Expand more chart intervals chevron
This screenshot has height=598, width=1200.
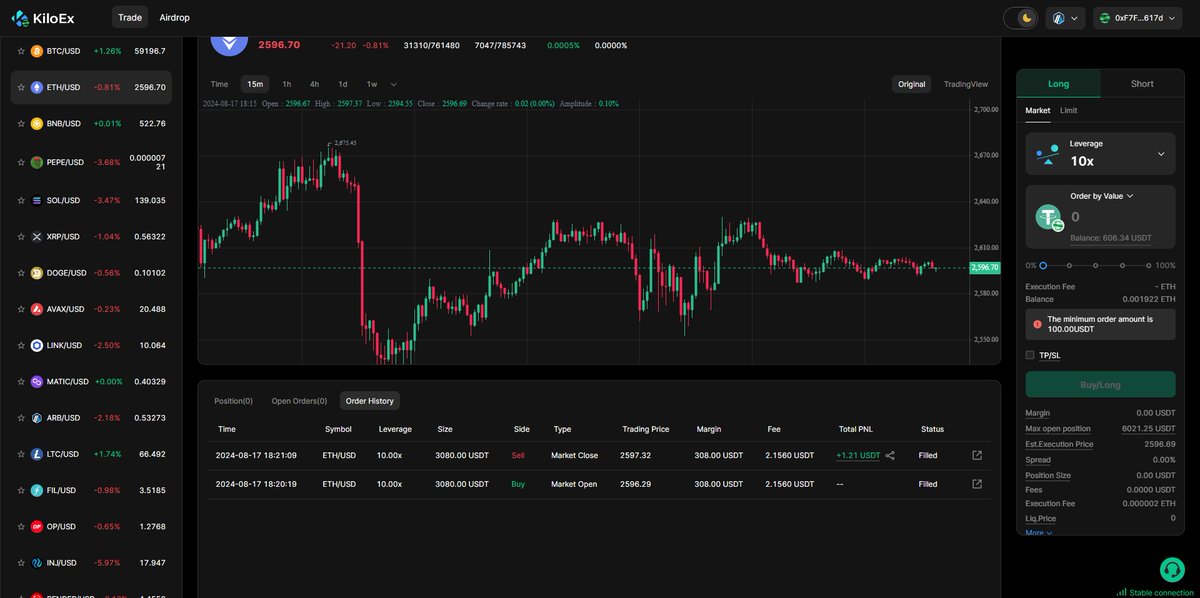click(x=394, y=84)
